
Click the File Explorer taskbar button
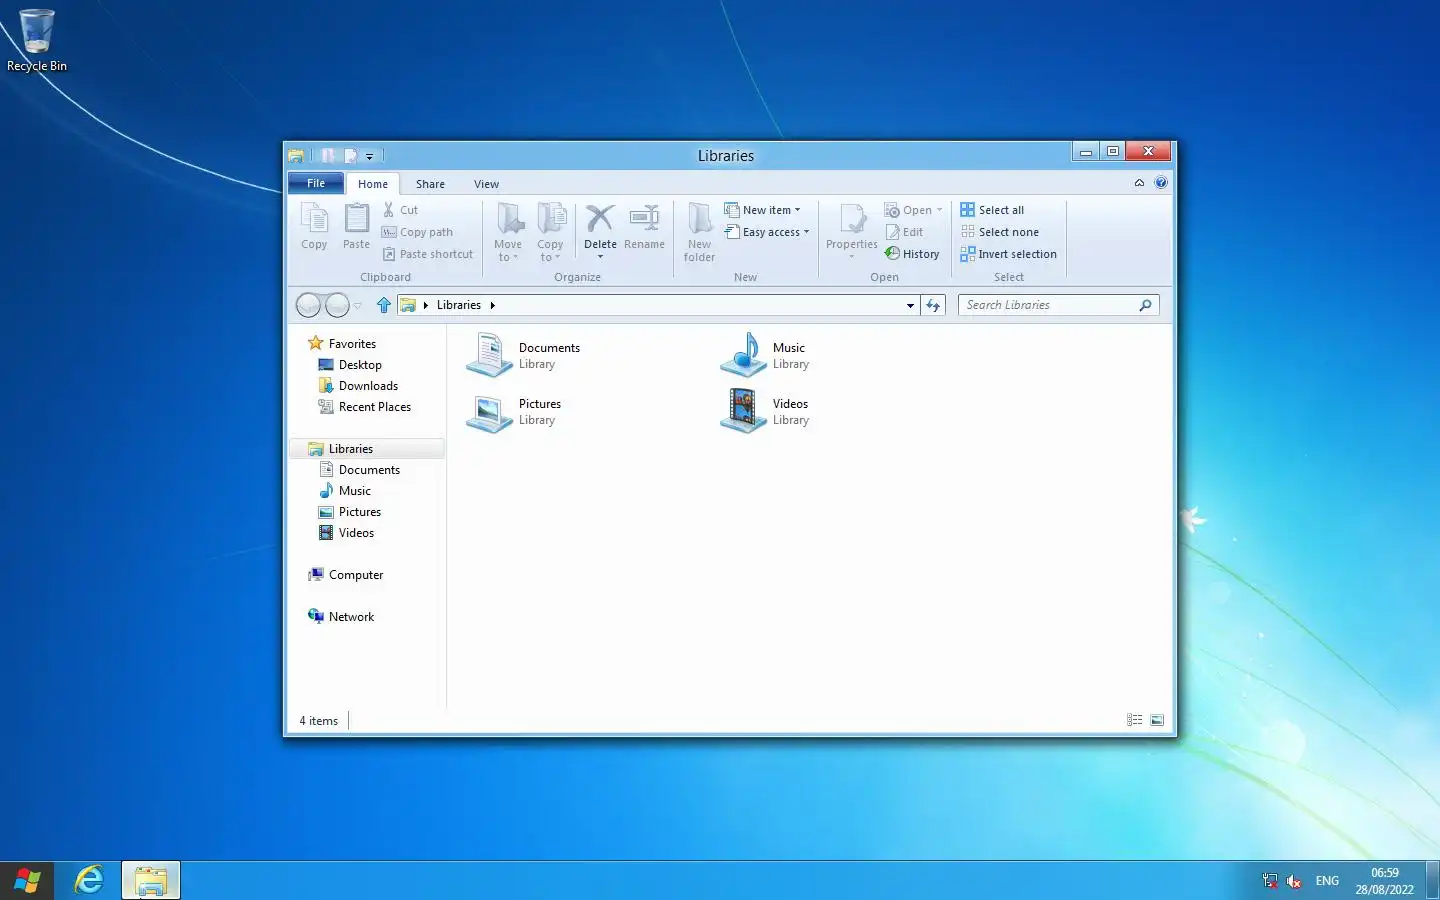tap(151, 881)
